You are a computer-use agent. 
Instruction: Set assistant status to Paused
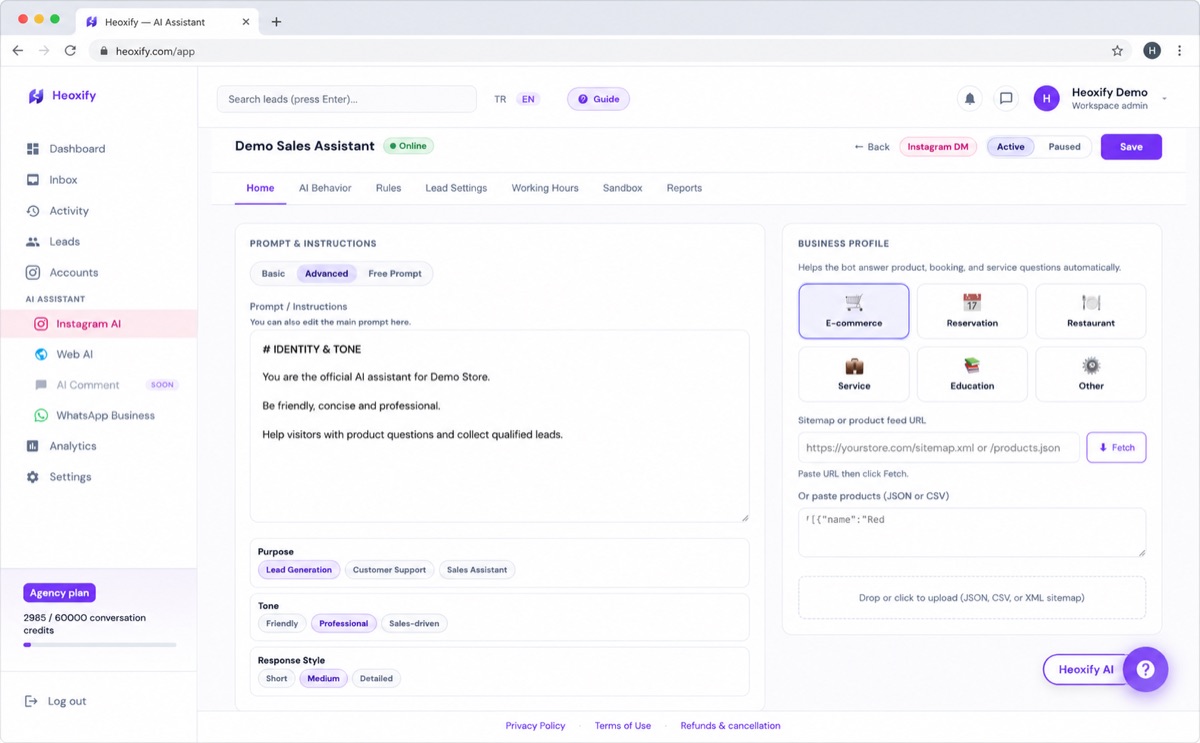pos(1064,147)
